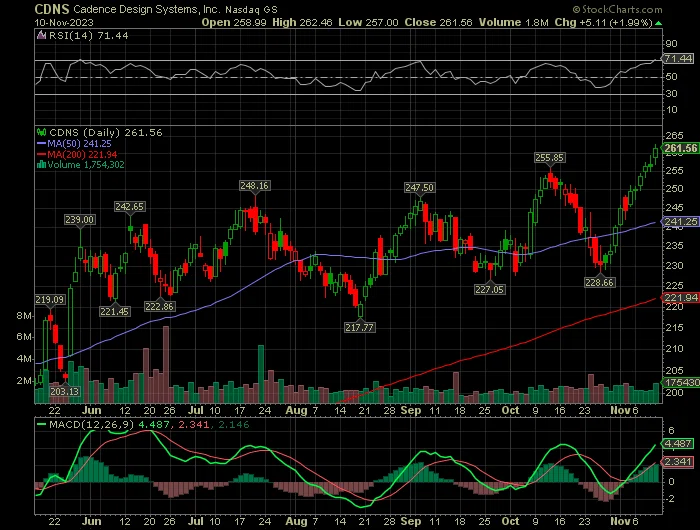Click the 221.94 MA(200) axis tag

point(680,297)
